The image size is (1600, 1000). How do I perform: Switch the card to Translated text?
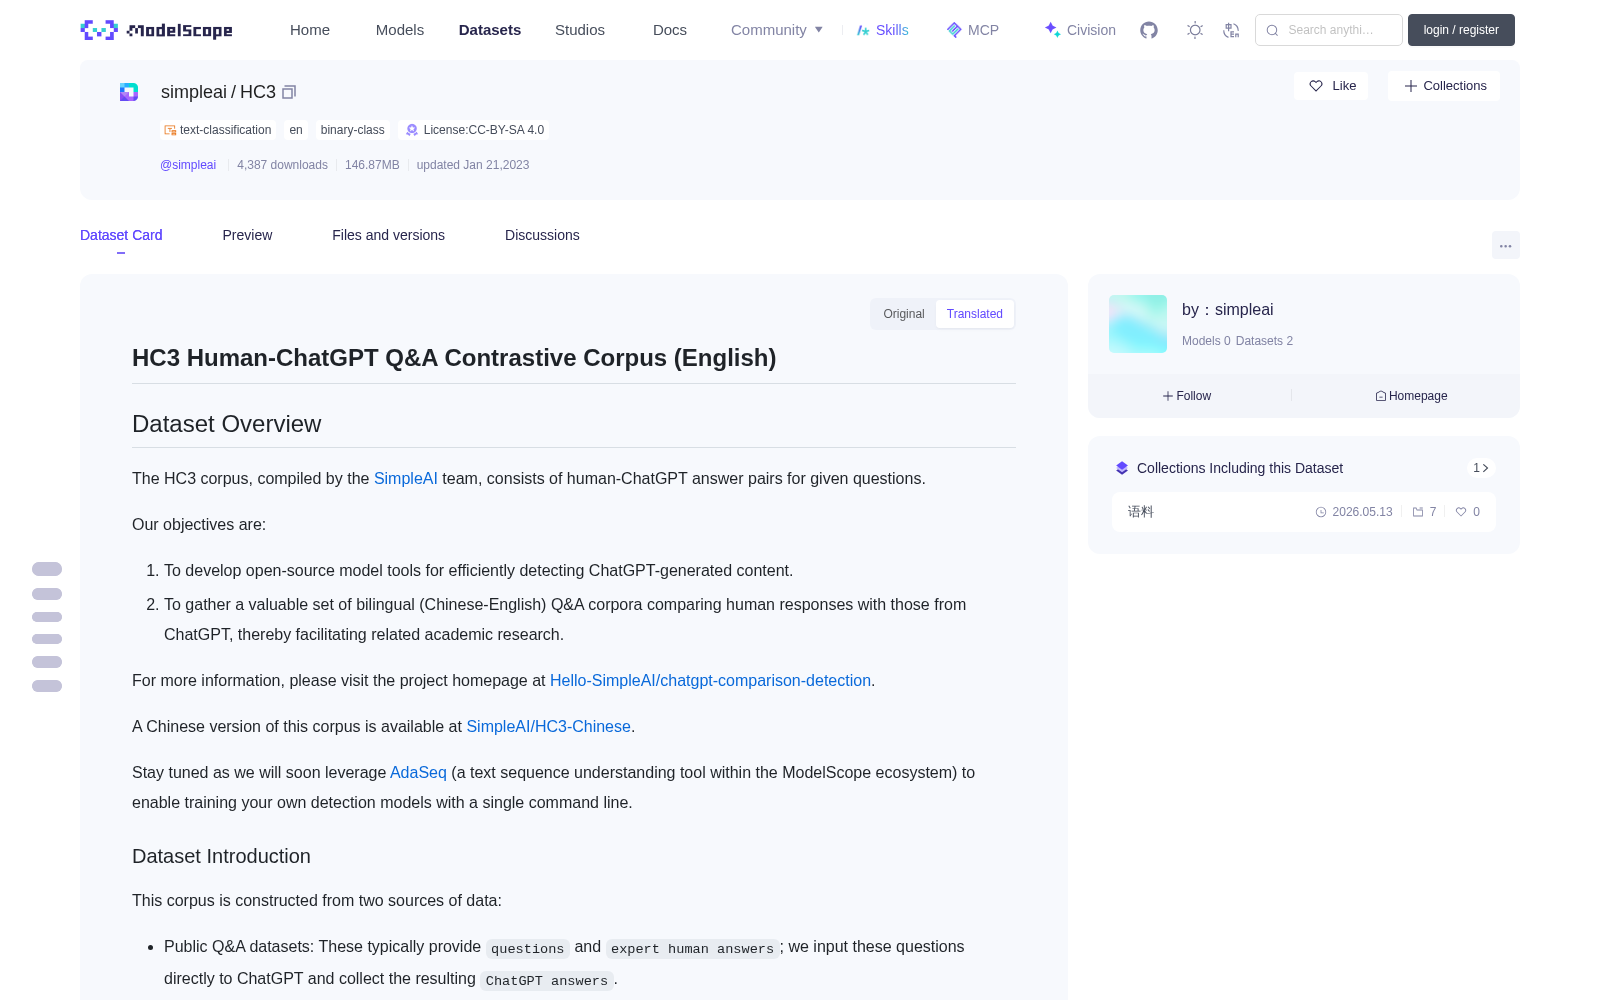975,314
